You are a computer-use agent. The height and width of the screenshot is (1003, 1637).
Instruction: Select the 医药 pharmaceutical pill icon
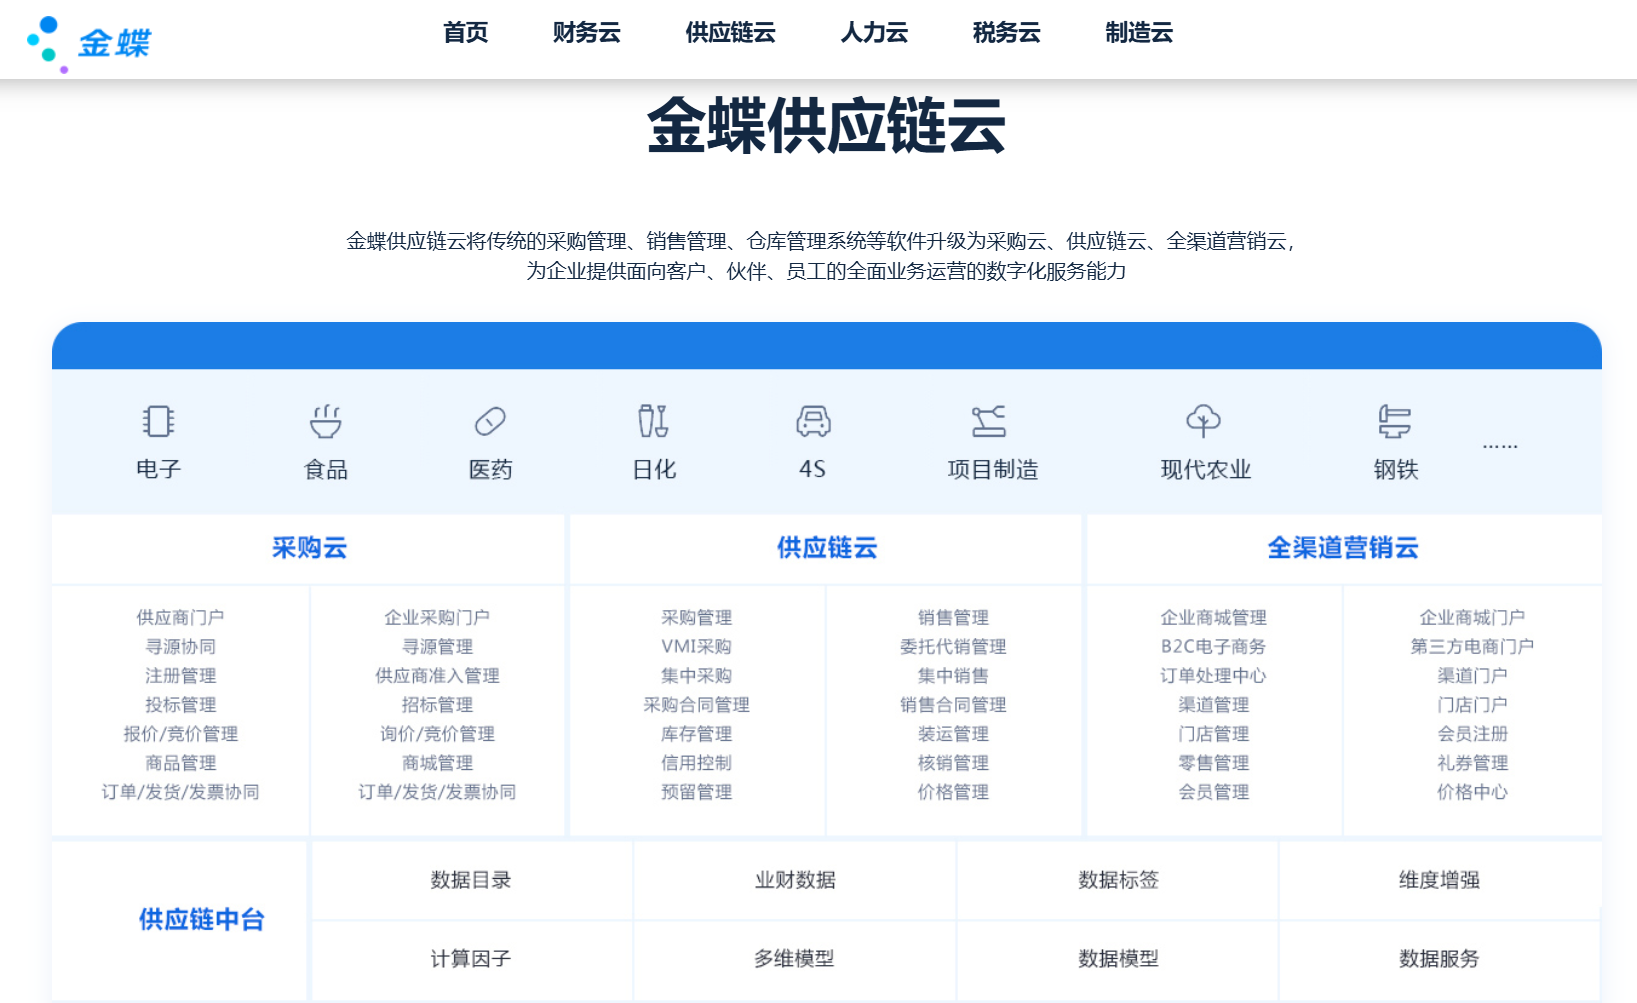(490, 421)
